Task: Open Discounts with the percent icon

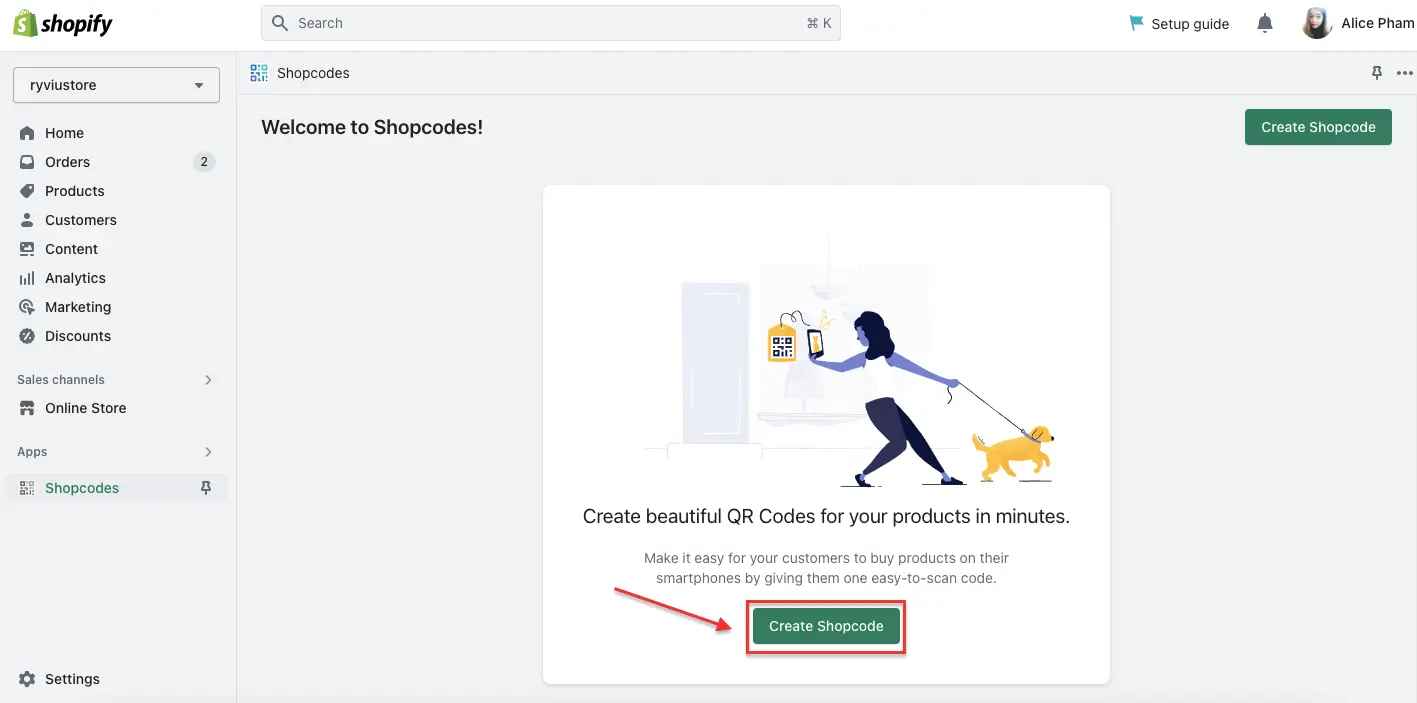Action: (x=29, y=335)
